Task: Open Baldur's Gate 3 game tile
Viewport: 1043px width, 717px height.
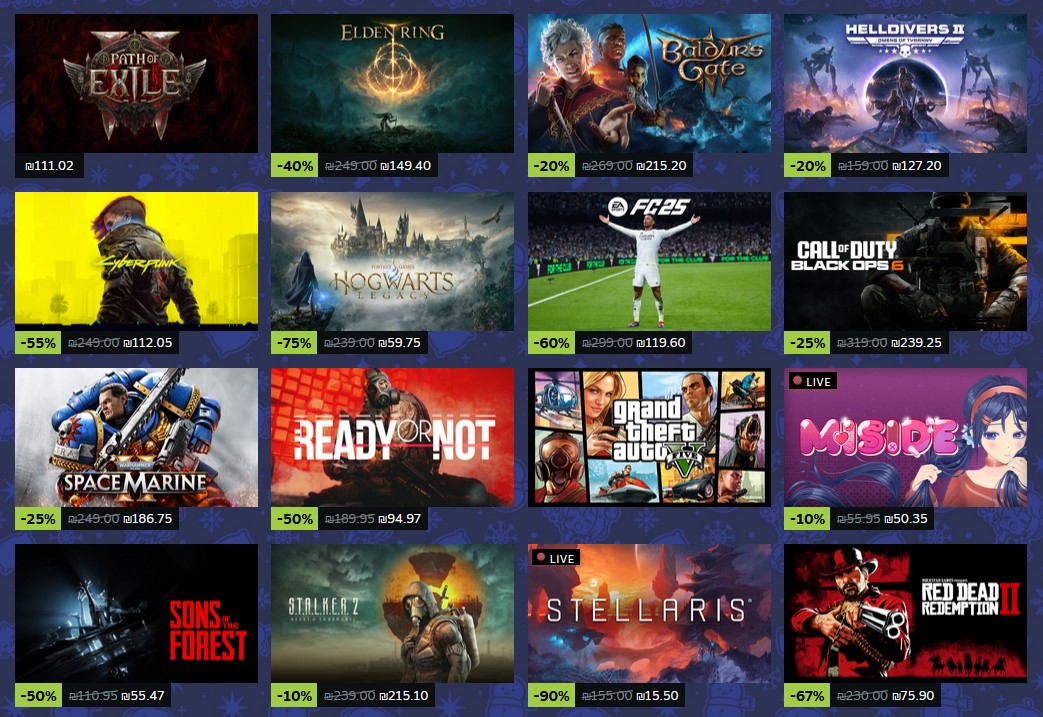Action: tap(649, 84)
